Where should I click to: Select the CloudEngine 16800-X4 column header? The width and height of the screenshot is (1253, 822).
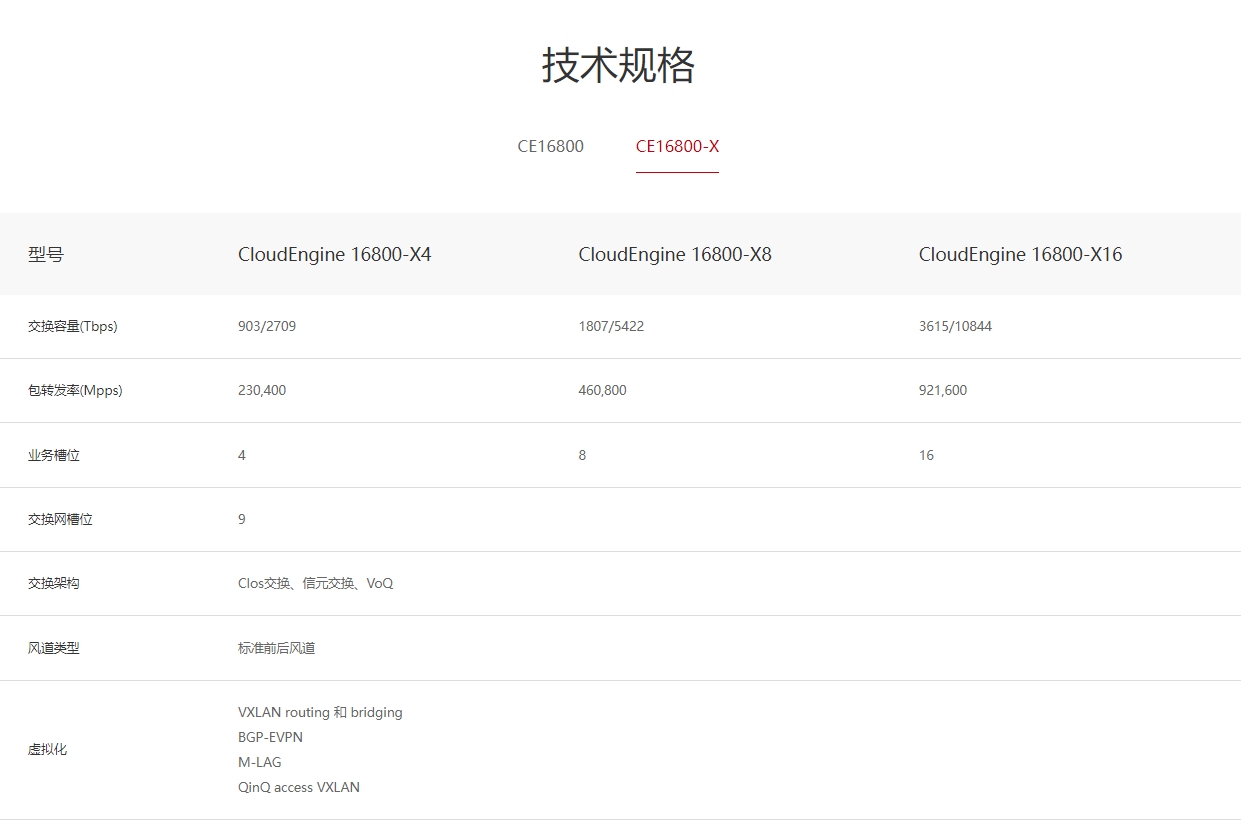335,254
